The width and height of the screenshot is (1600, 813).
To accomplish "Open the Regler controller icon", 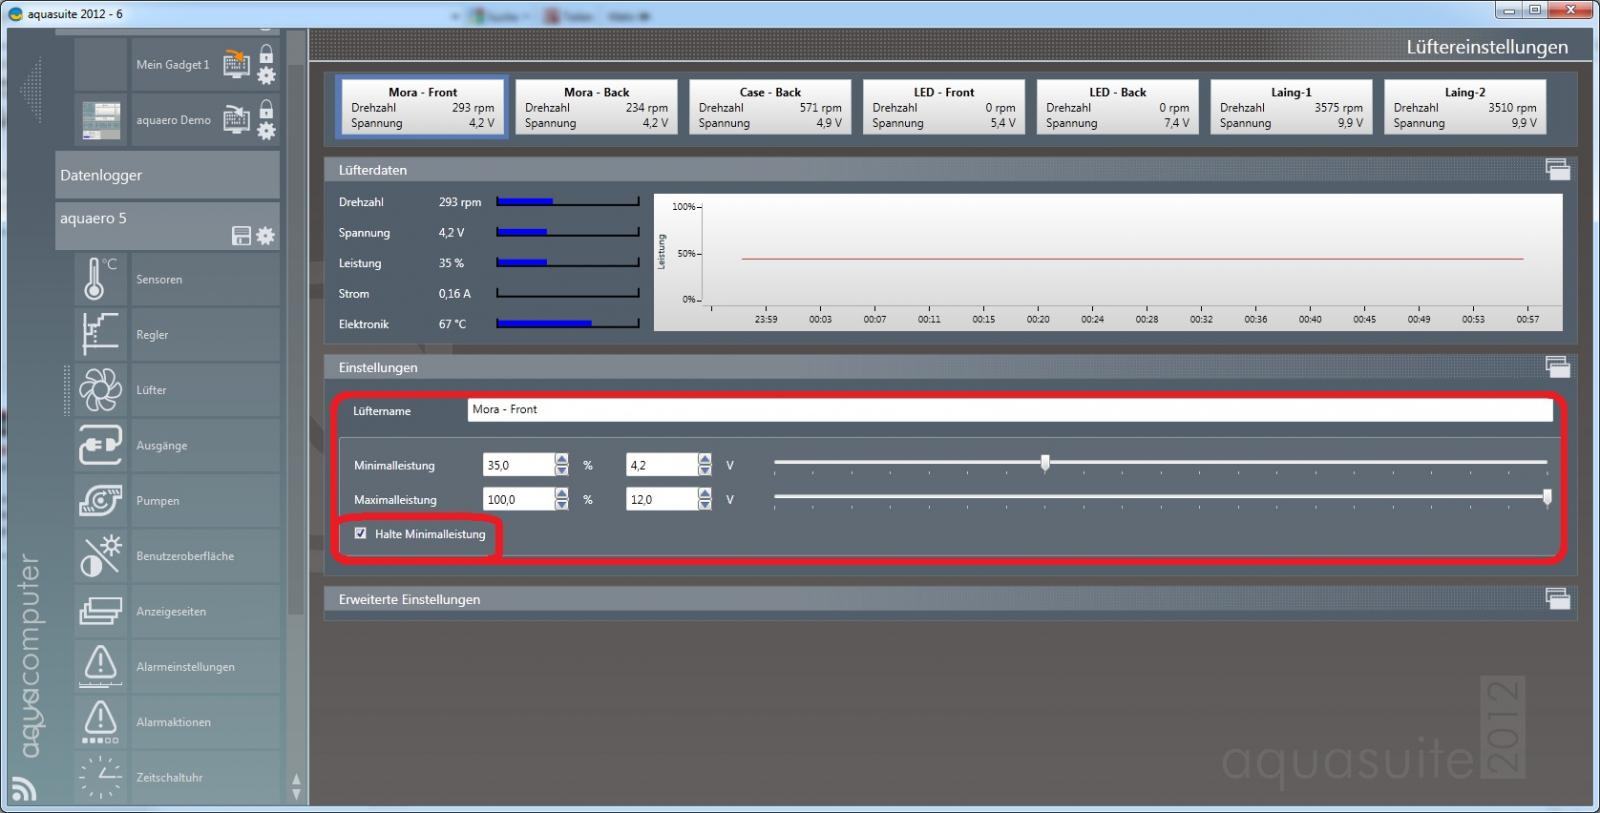I will 100,334.
